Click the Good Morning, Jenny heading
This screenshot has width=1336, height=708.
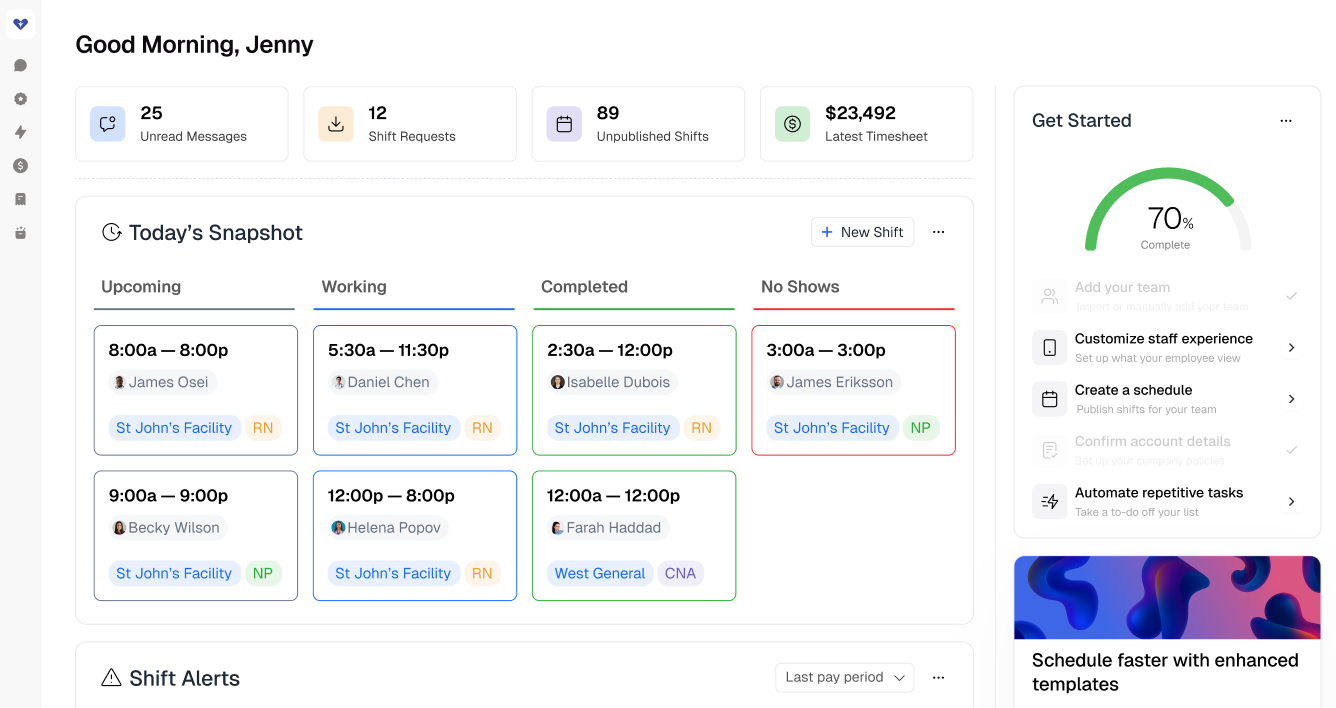tap(195, 44)
